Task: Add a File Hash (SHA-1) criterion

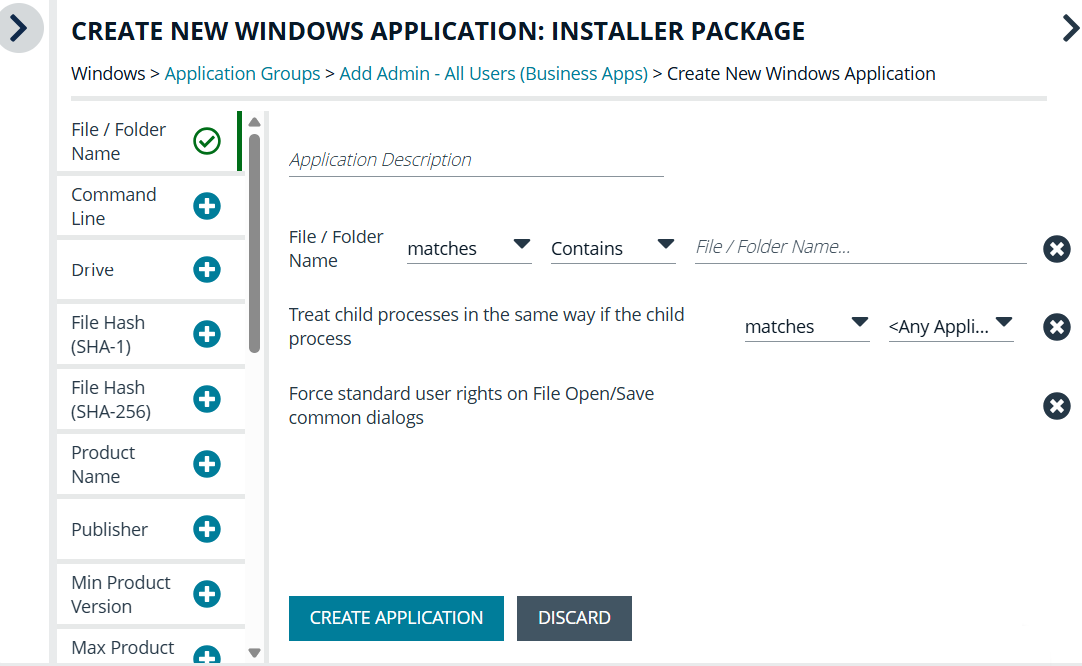Action: coord(206,334)
